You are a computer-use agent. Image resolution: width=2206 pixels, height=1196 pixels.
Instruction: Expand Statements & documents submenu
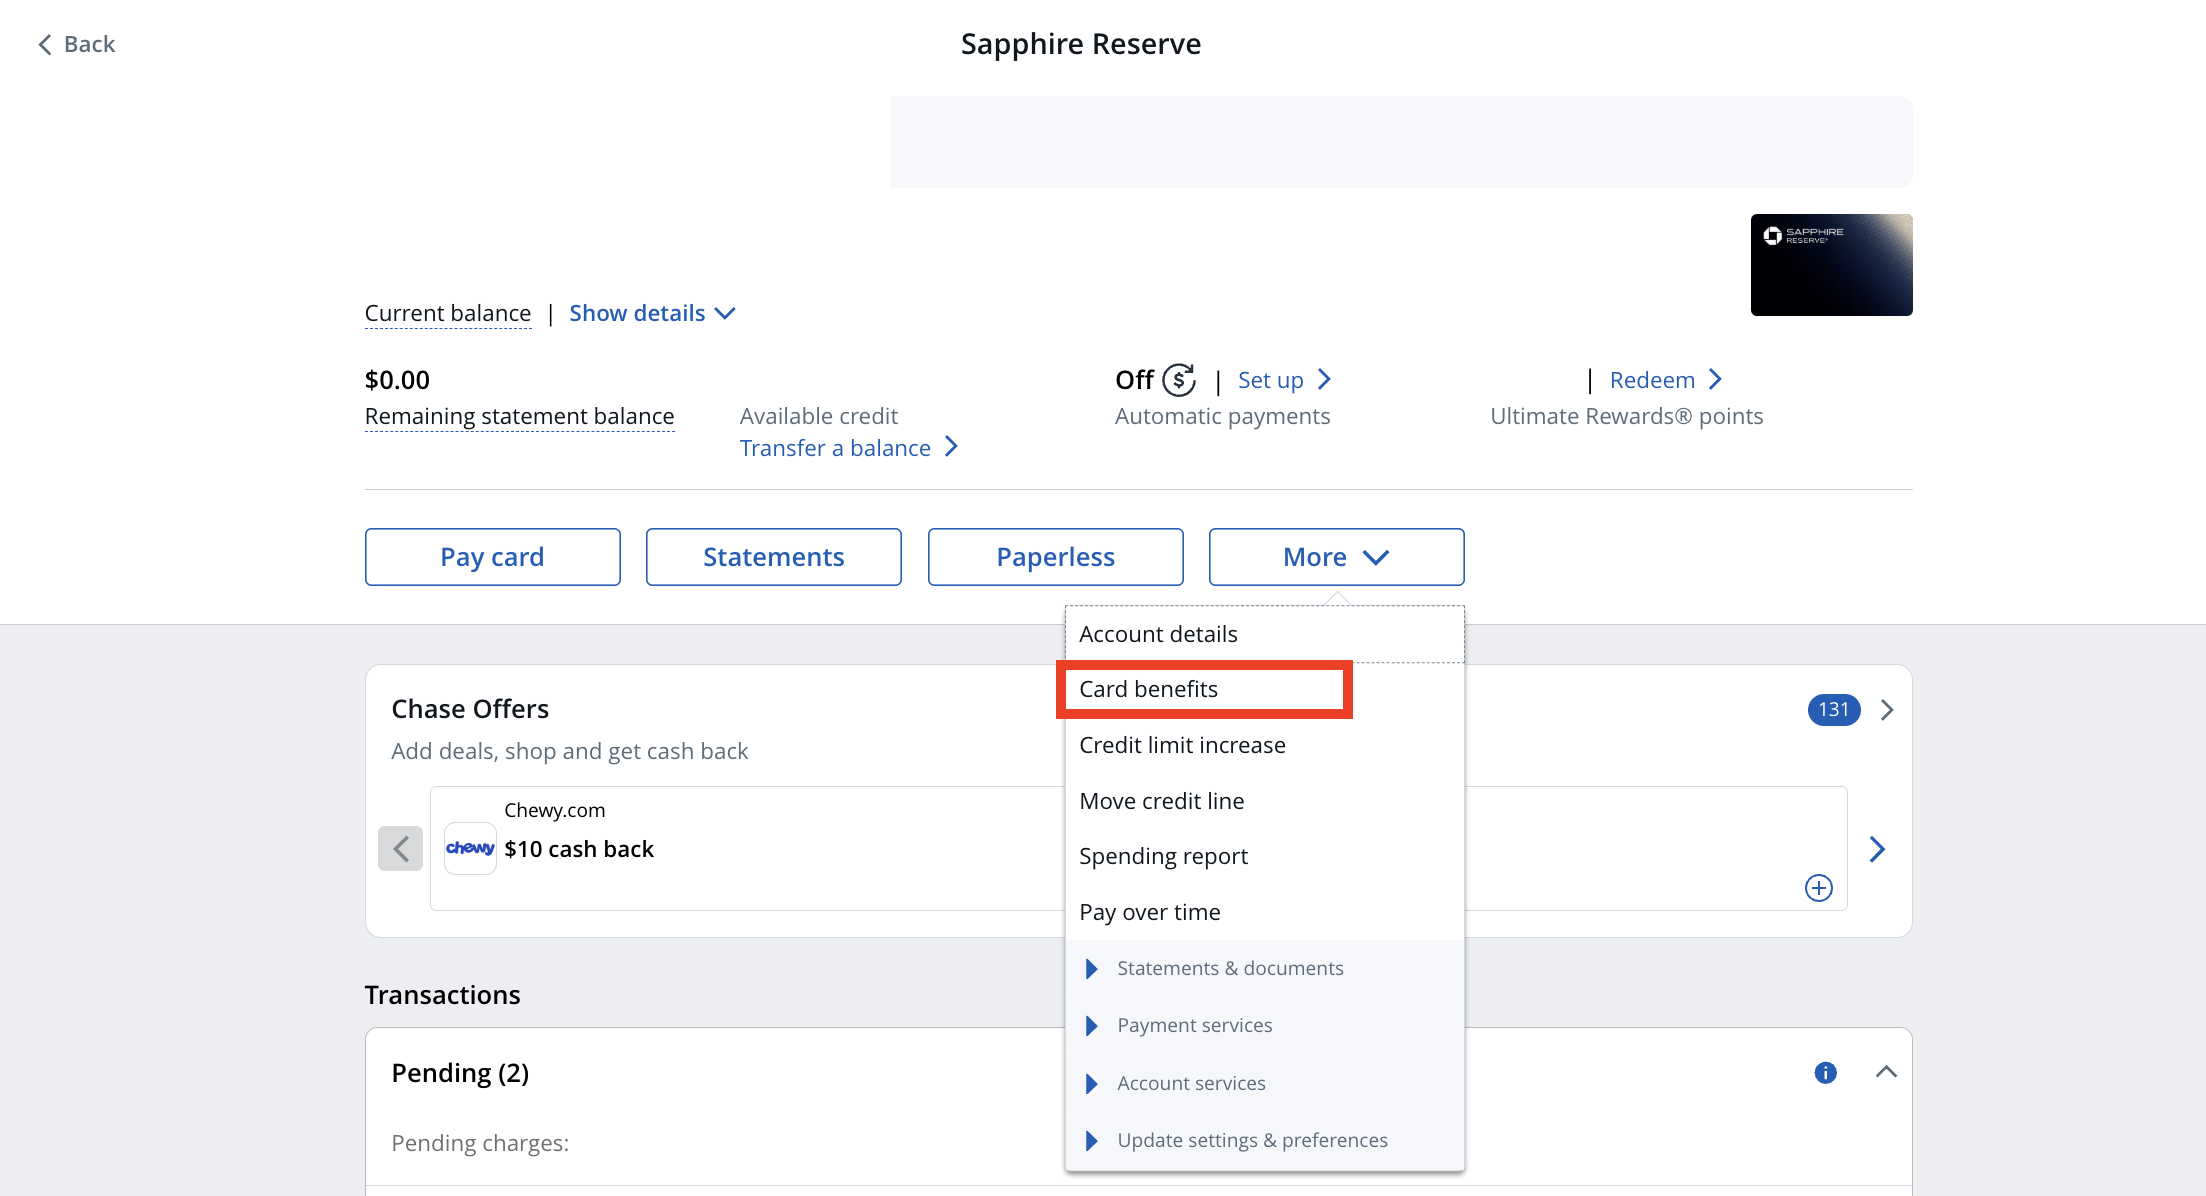[1229, 968]
